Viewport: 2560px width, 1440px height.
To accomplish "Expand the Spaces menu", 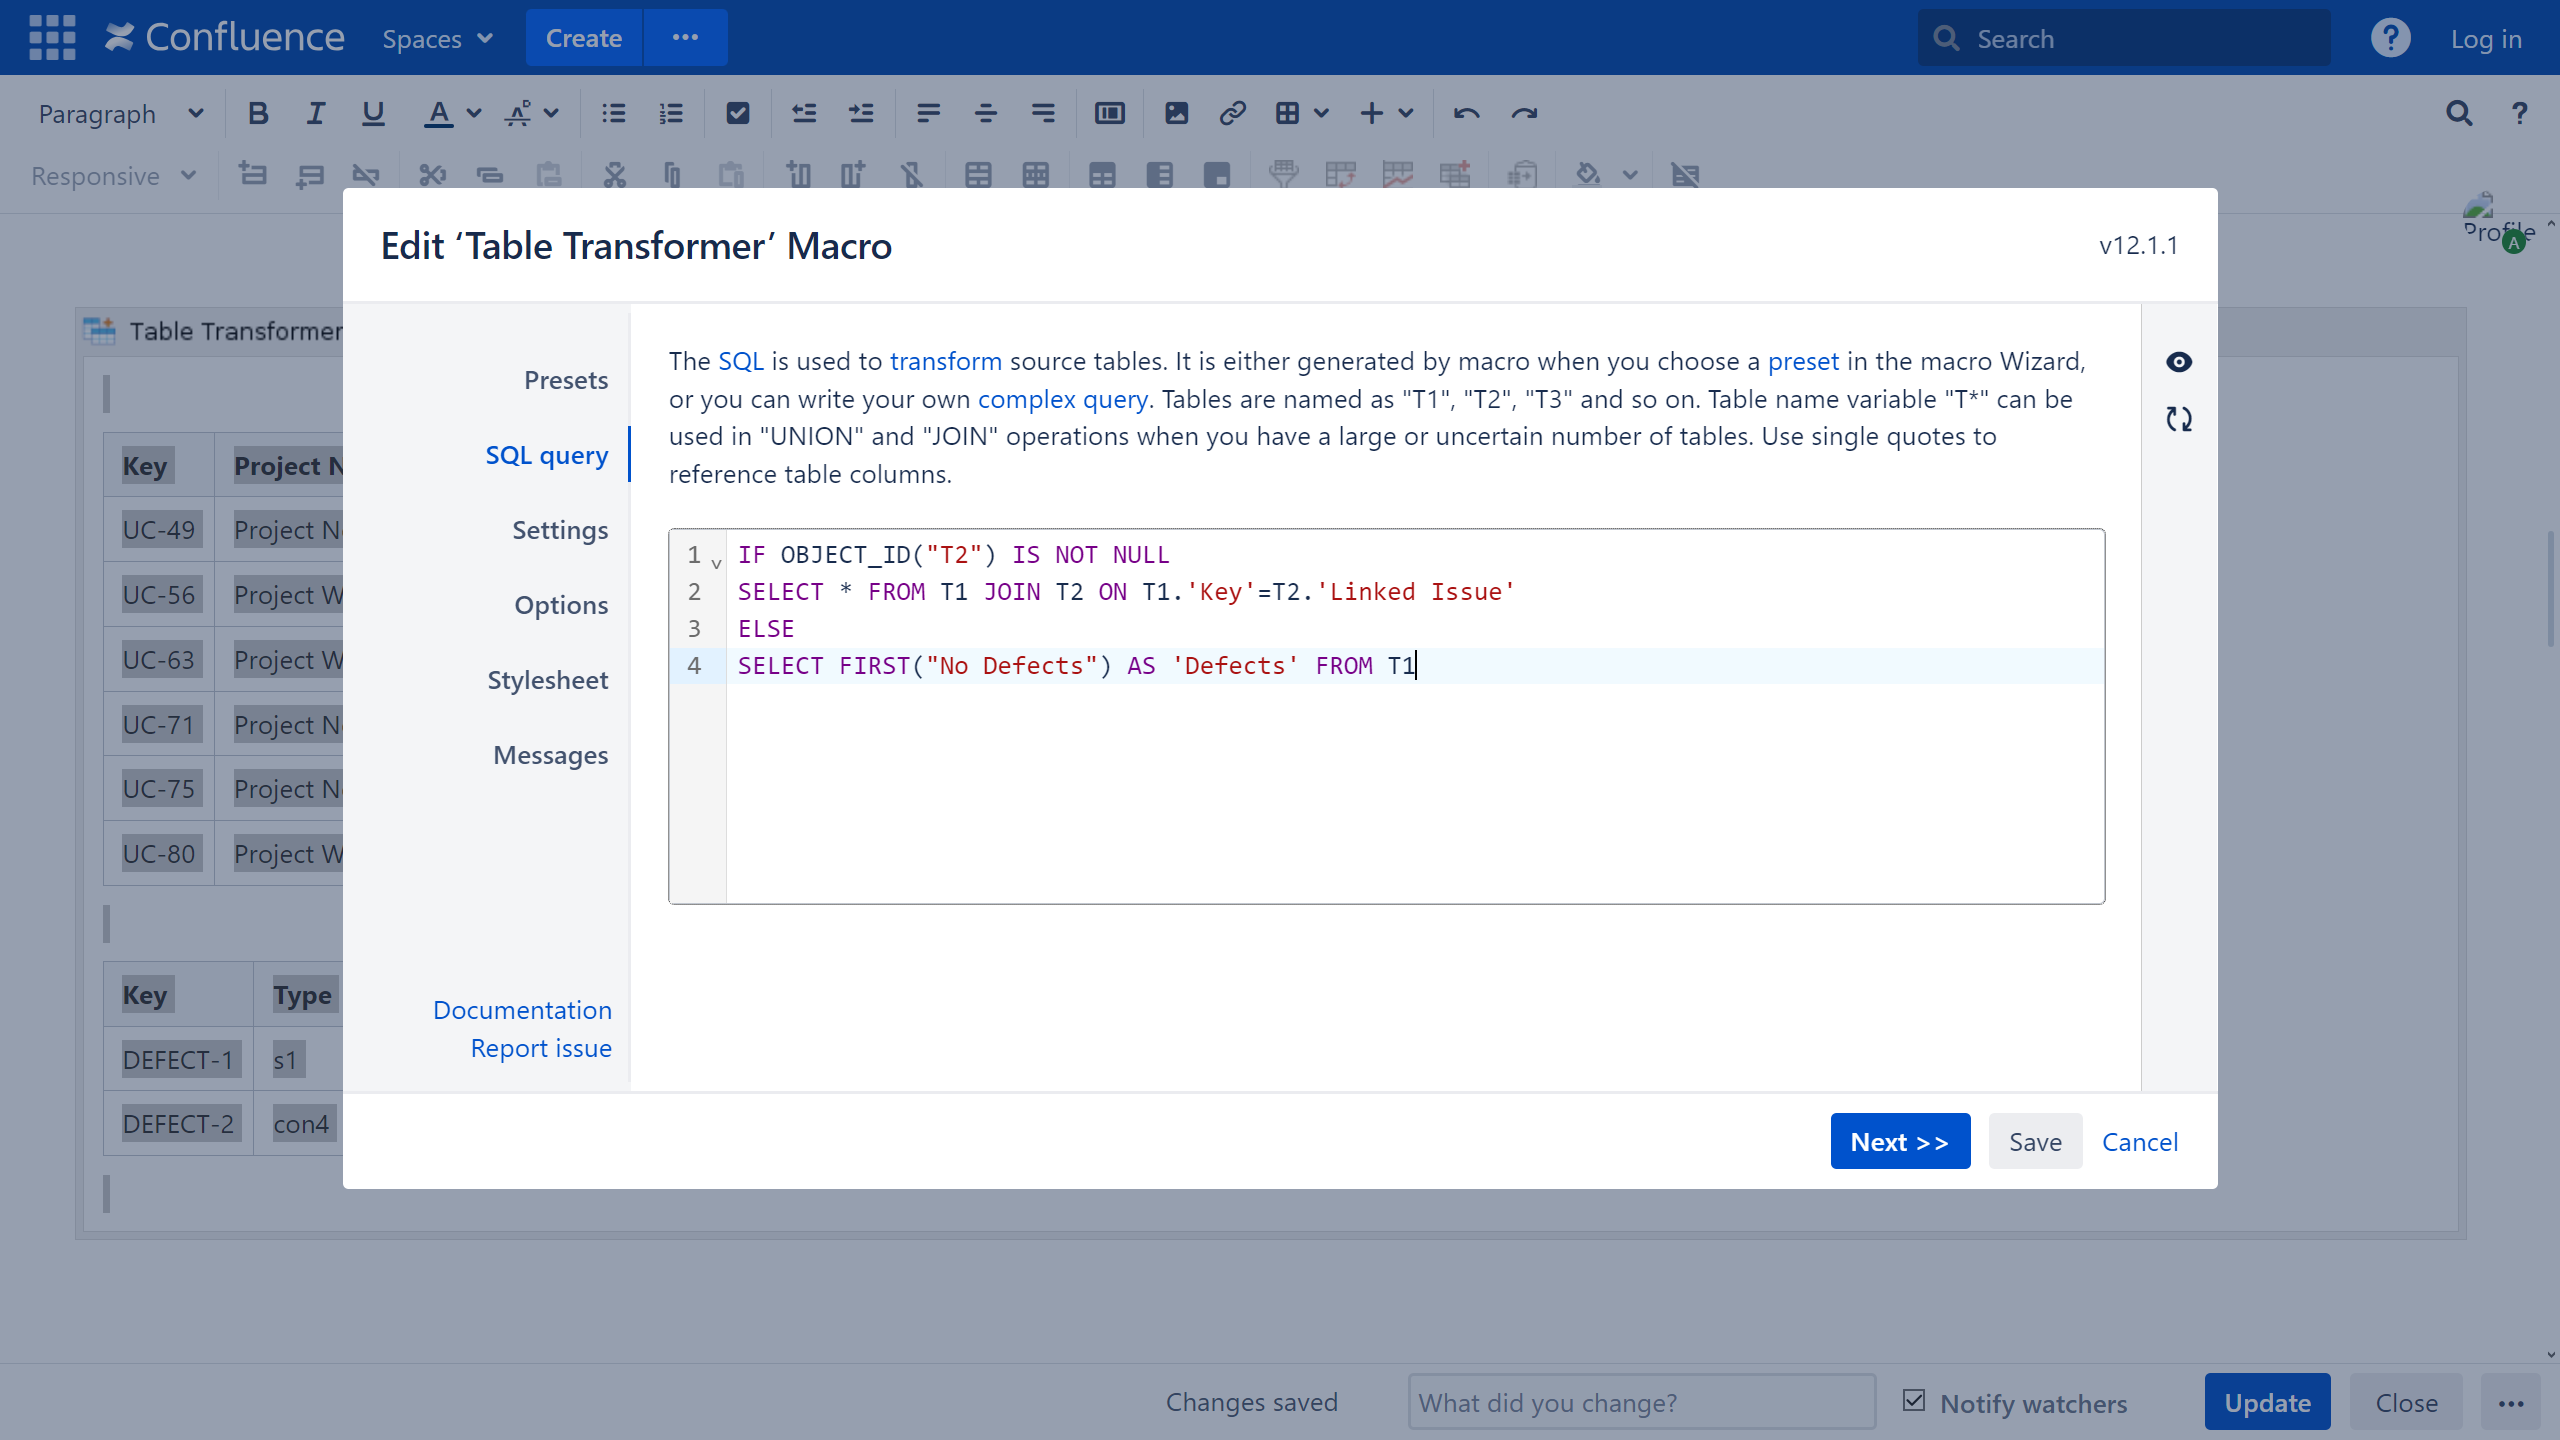I will tap(438, 39).
